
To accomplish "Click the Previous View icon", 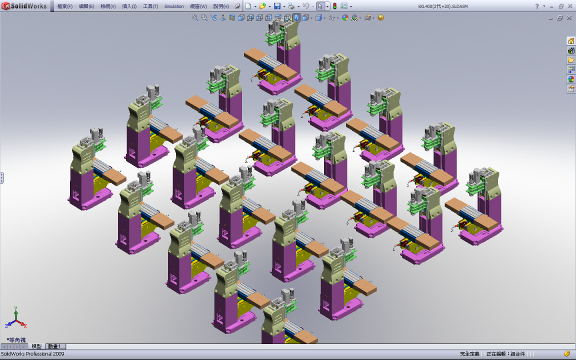I will [x=213, y=18].
